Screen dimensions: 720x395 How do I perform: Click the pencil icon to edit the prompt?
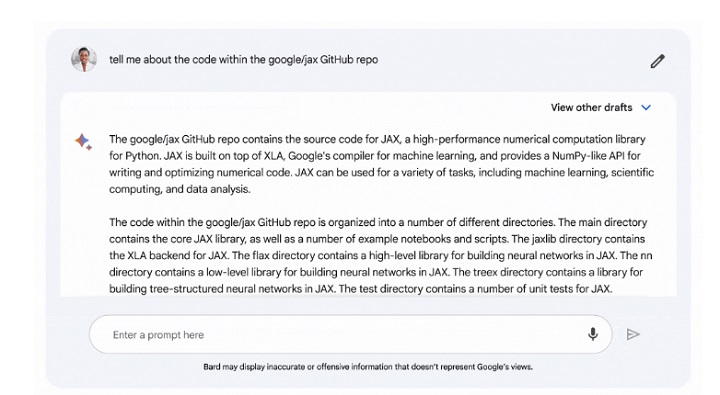tap(658, 61)
